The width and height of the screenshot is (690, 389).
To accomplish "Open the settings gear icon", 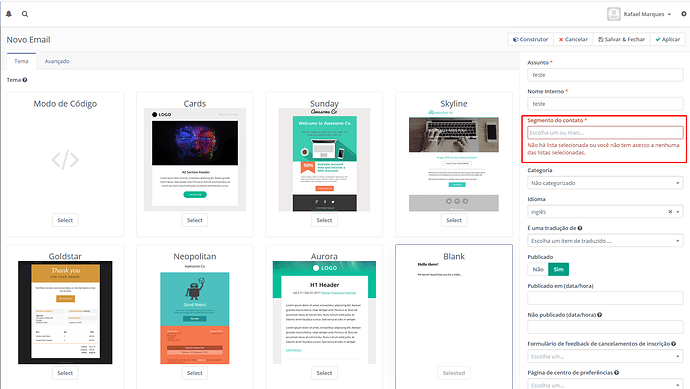I will (x=684, y=14).
